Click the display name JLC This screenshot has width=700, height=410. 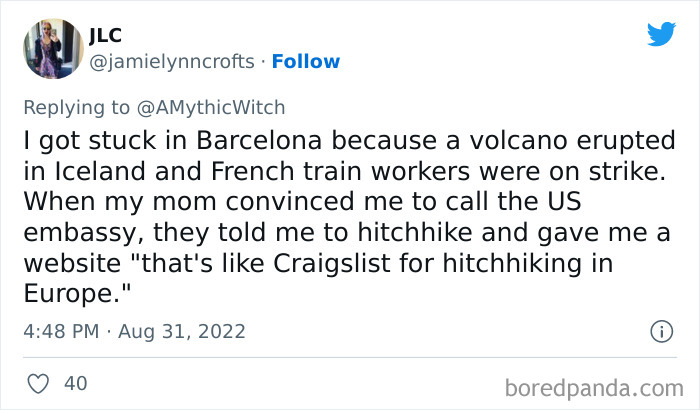pos(105,34)
